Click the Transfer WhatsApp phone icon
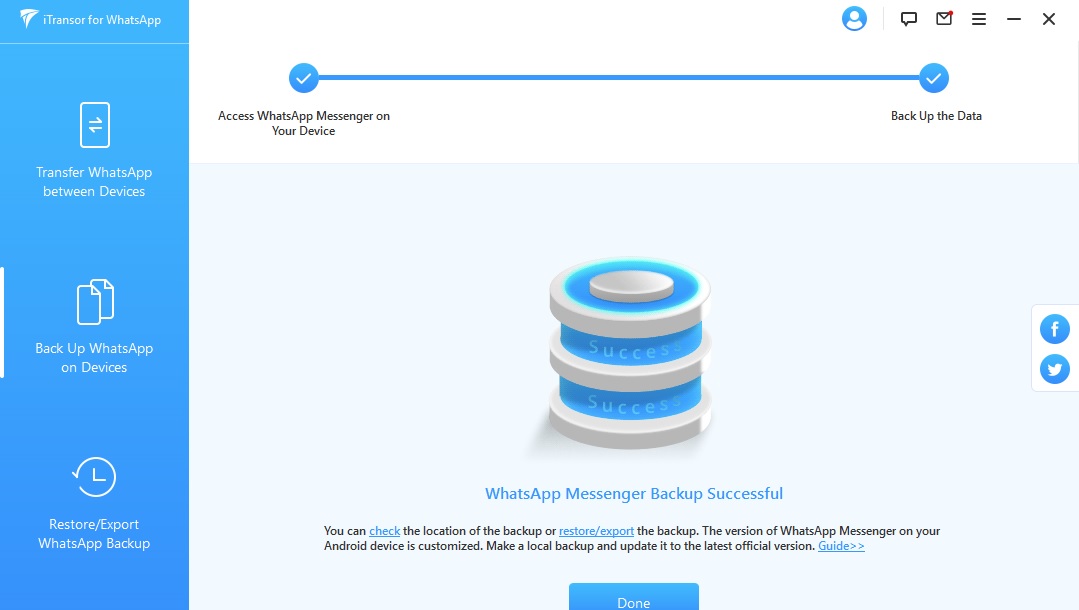The image size is (1079, 610). [95, 125]
